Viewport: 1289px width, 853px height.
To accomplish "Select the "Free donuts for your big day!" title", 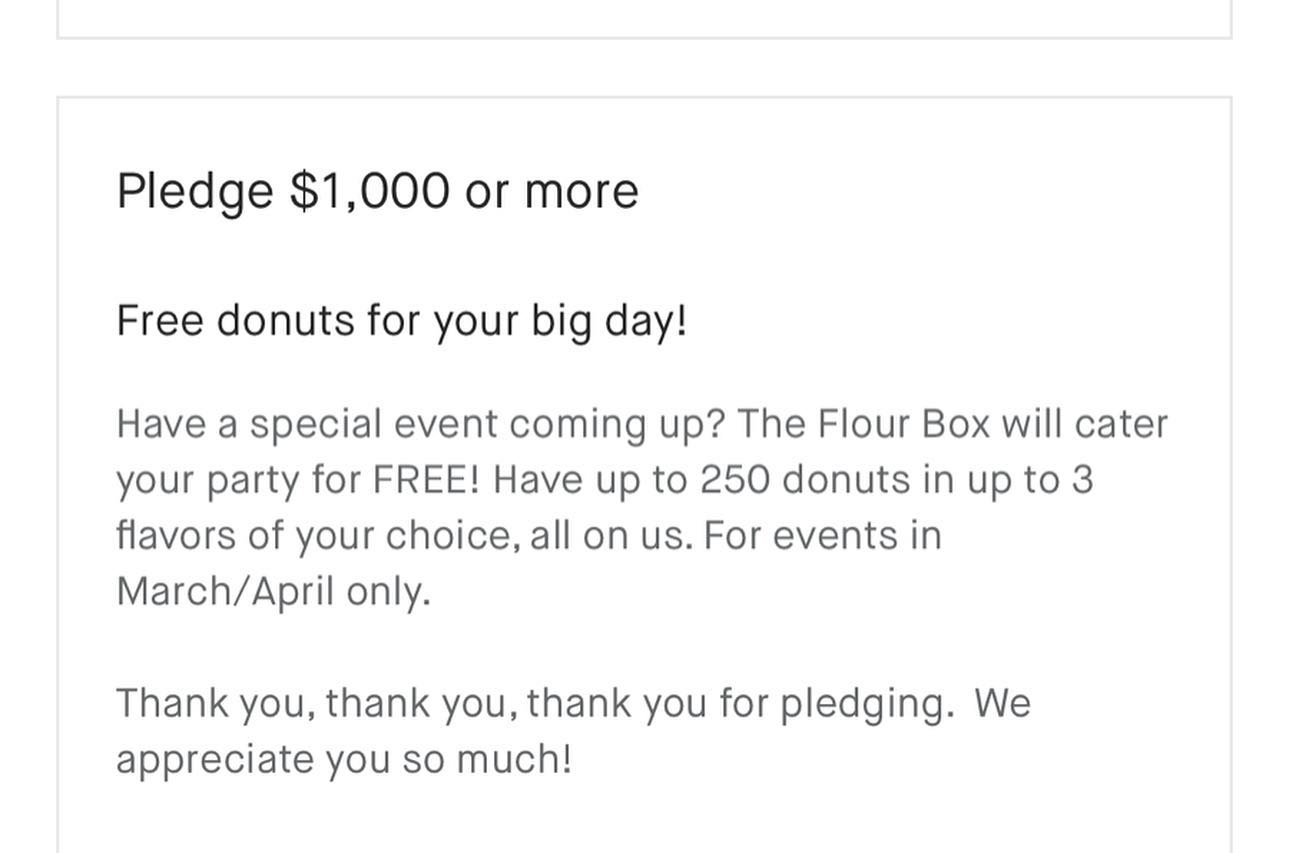I will coord(401,321).
